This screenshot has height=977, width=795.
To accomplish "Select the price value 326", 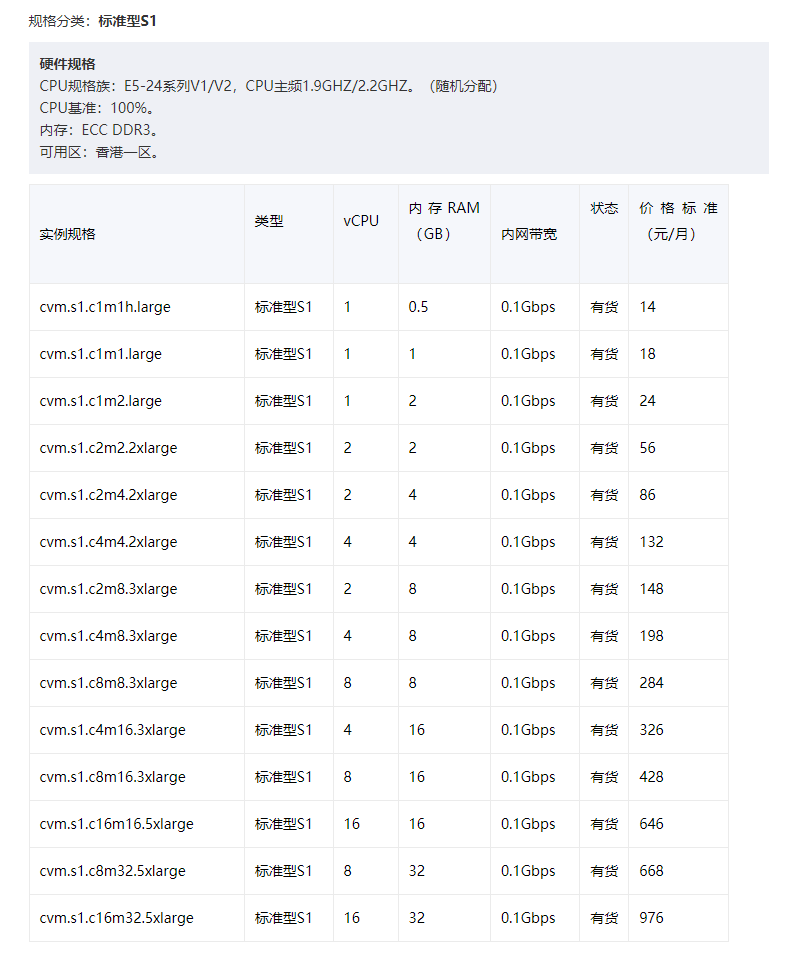I will point(652,730).
